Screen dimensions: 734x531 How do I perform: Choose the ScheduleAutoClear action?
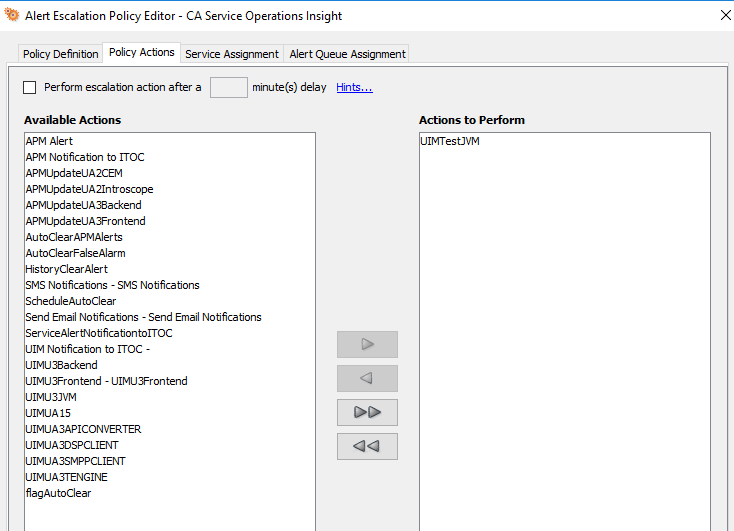pos(169,301)
